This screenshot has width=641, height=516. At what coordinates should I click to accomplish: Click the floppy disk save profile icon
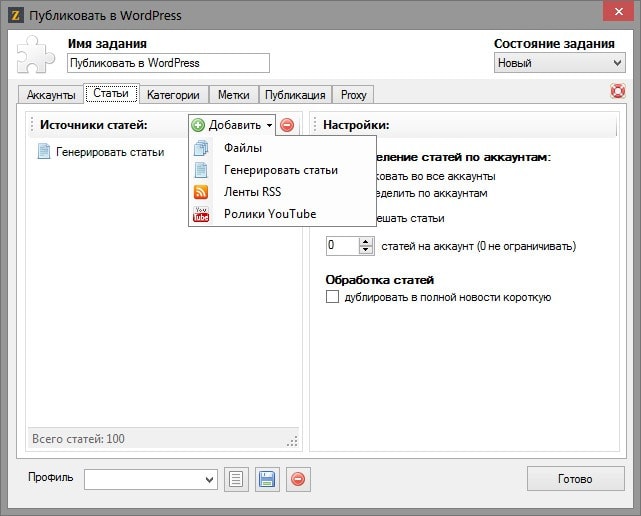(x=267, y=479)
